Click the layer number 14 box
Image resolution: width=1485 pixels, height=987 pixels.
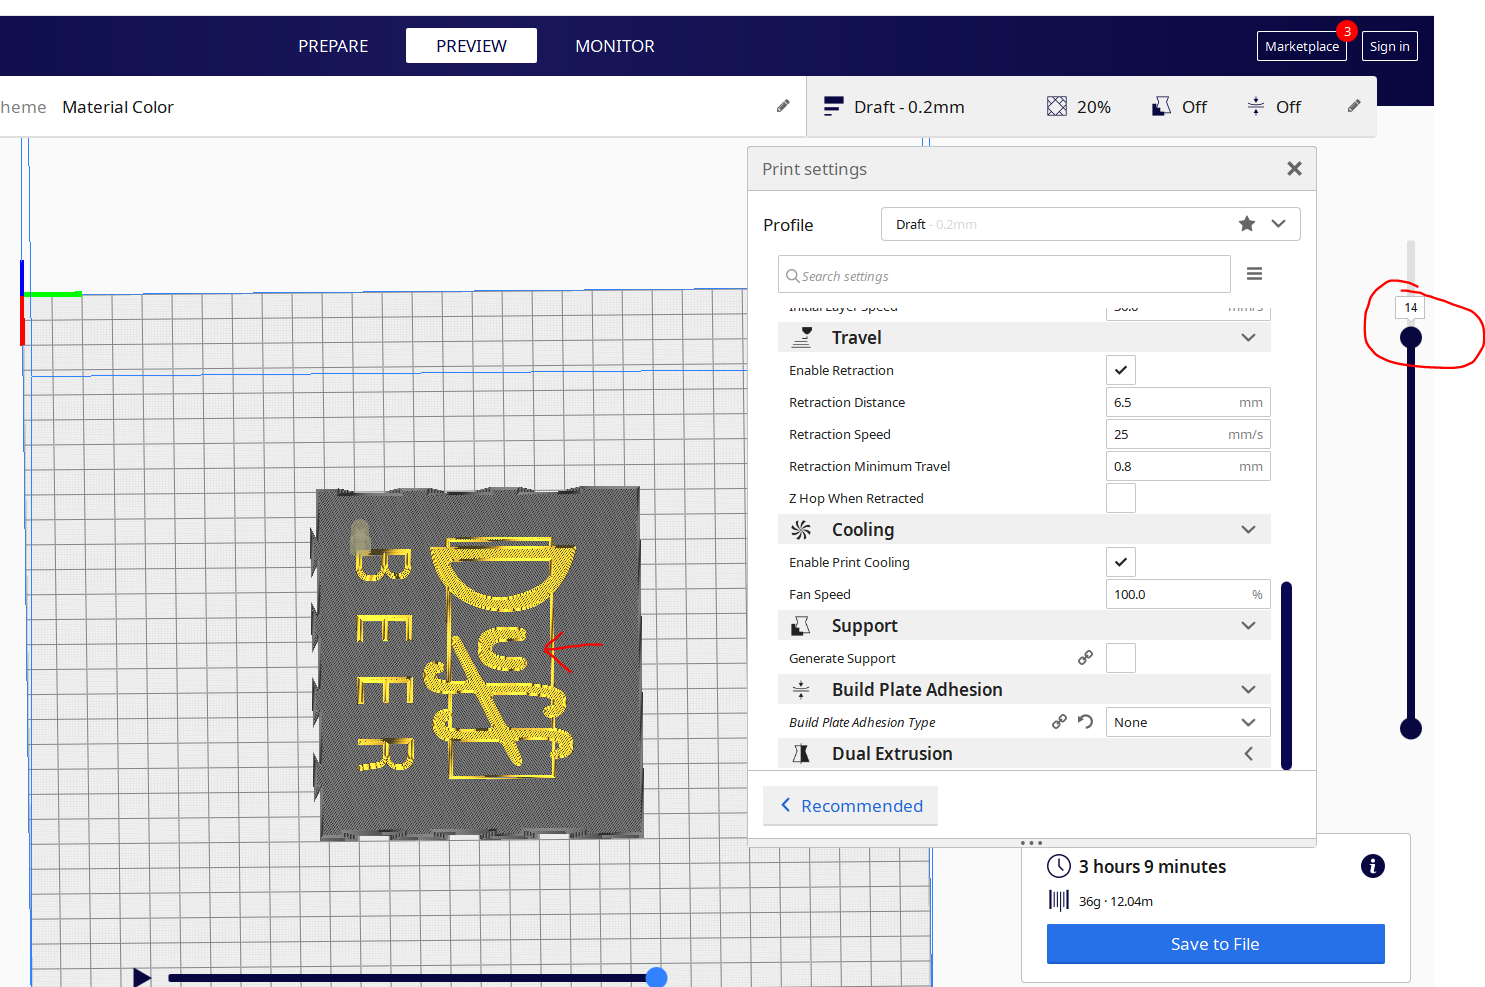pyautogui.click(x=1411, y=307)
